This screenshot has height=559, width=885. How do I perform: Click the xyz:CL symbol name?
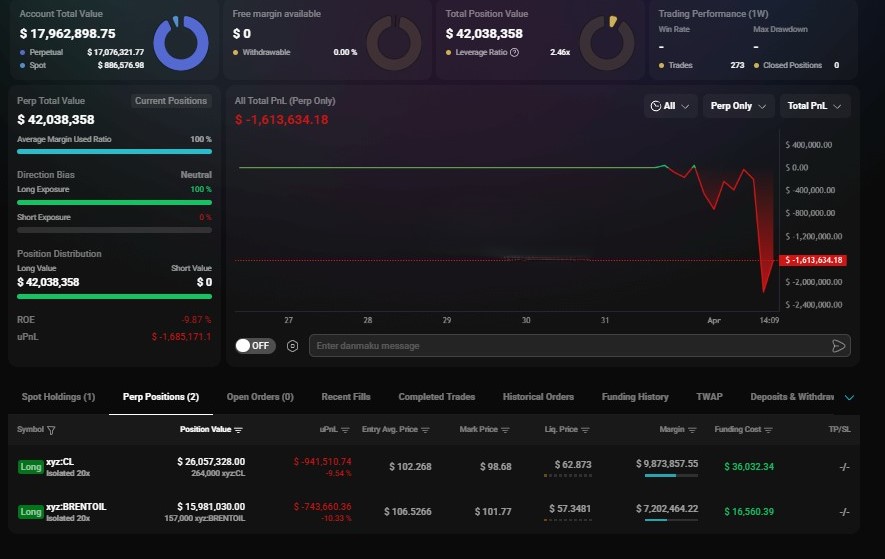point(60,462)
